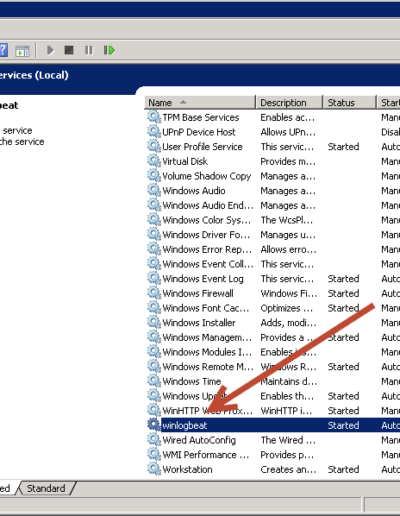Click gear icon beside Workstation
This screenshot has height=516, width=400.
tap(154, 469)
